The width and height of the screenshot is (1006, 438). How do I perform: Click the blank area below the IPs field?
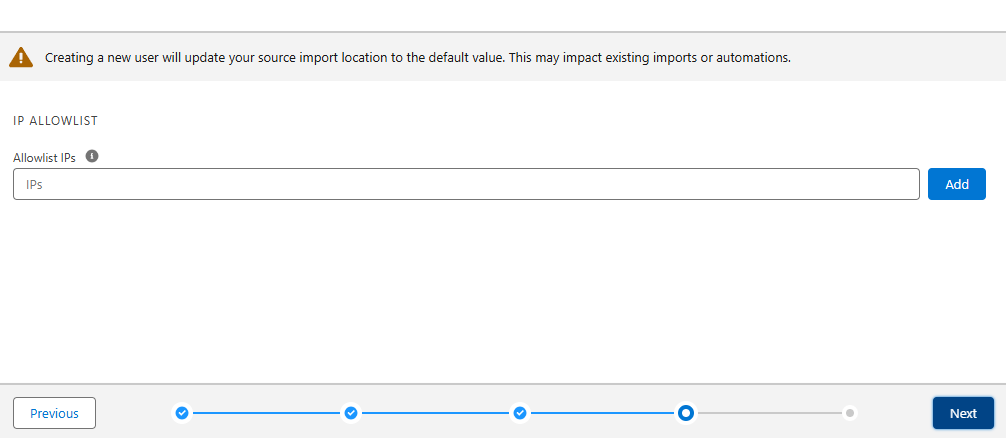pyautogui.click(x=466, y=290)
